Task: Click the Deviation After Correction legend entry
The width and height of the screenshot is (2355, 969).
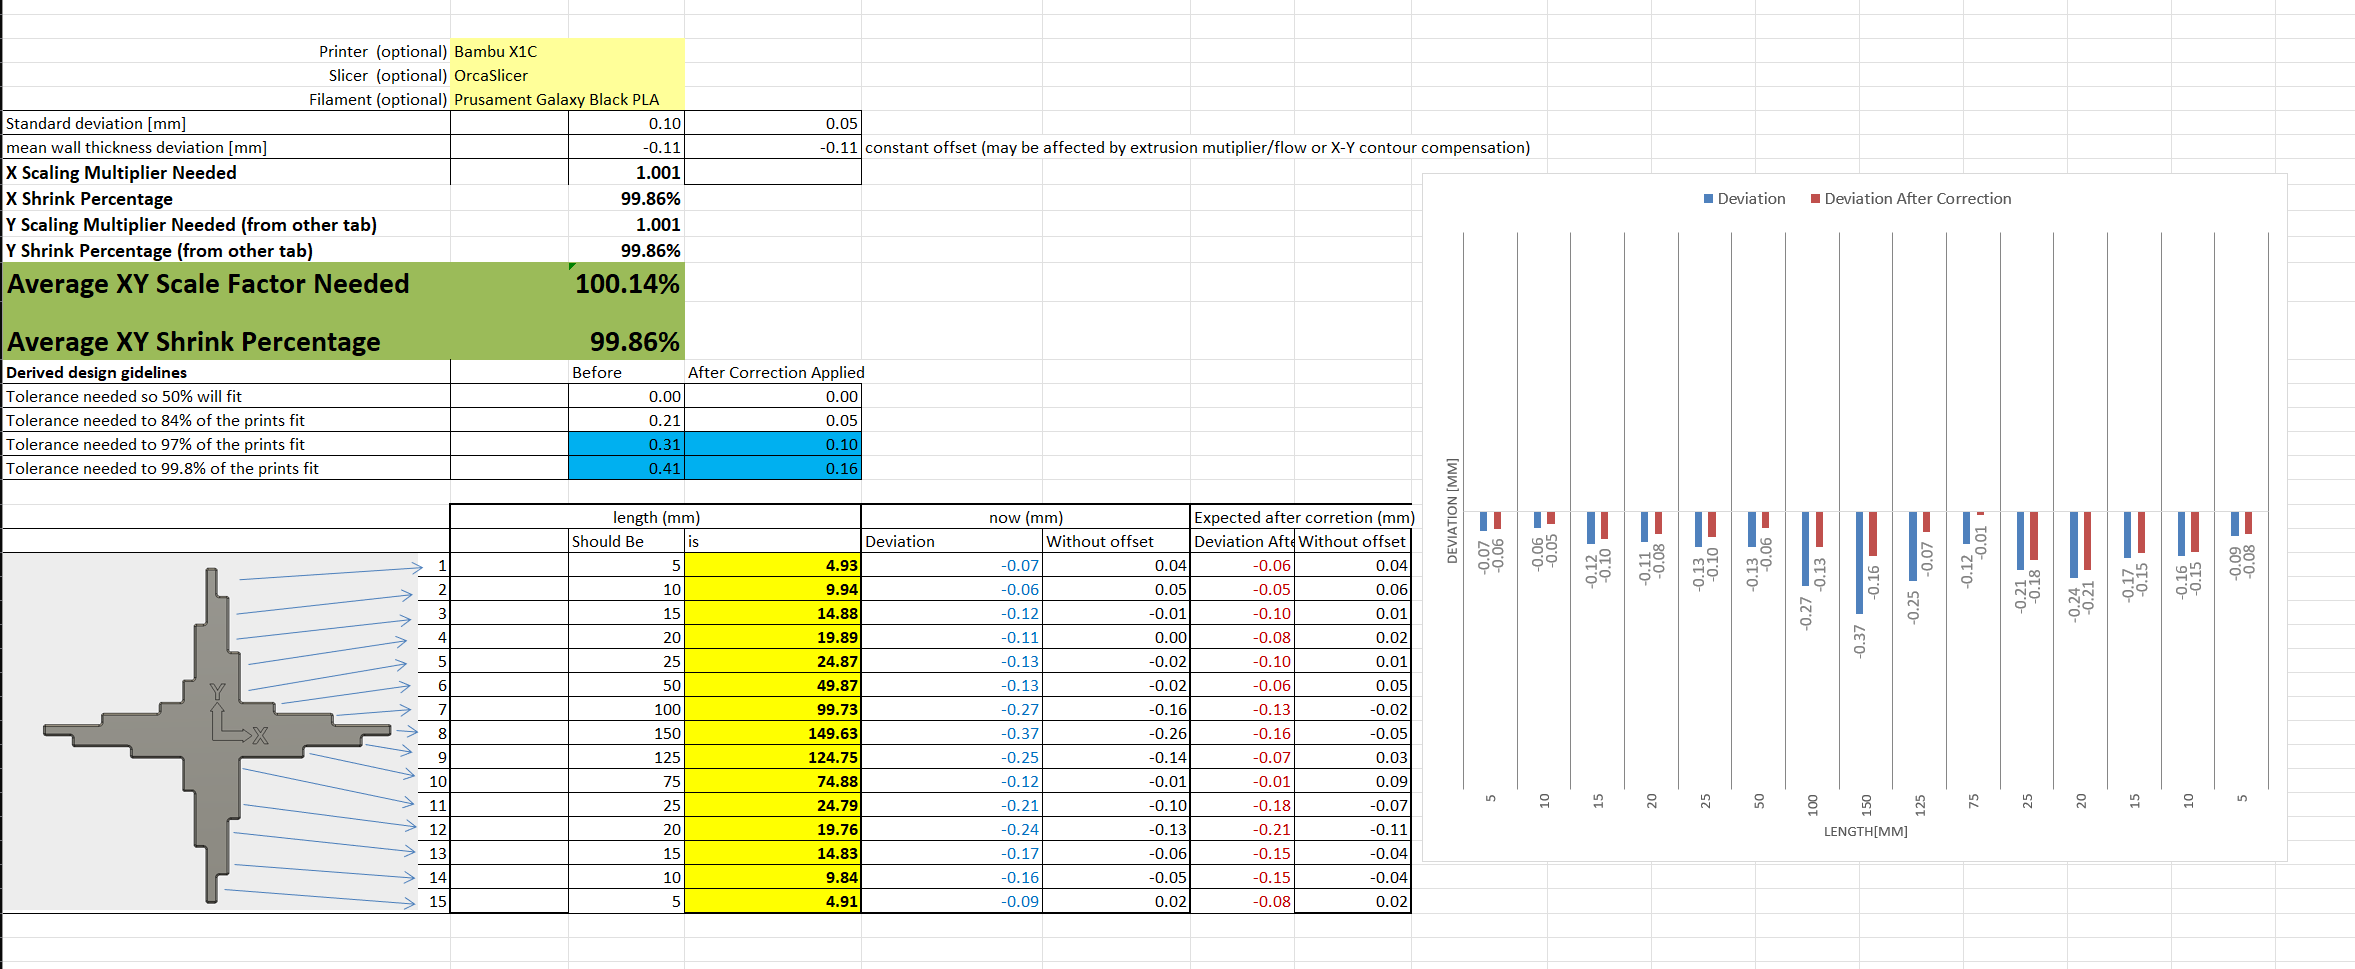Action: pyautogui.click(x=1912, y=199)
